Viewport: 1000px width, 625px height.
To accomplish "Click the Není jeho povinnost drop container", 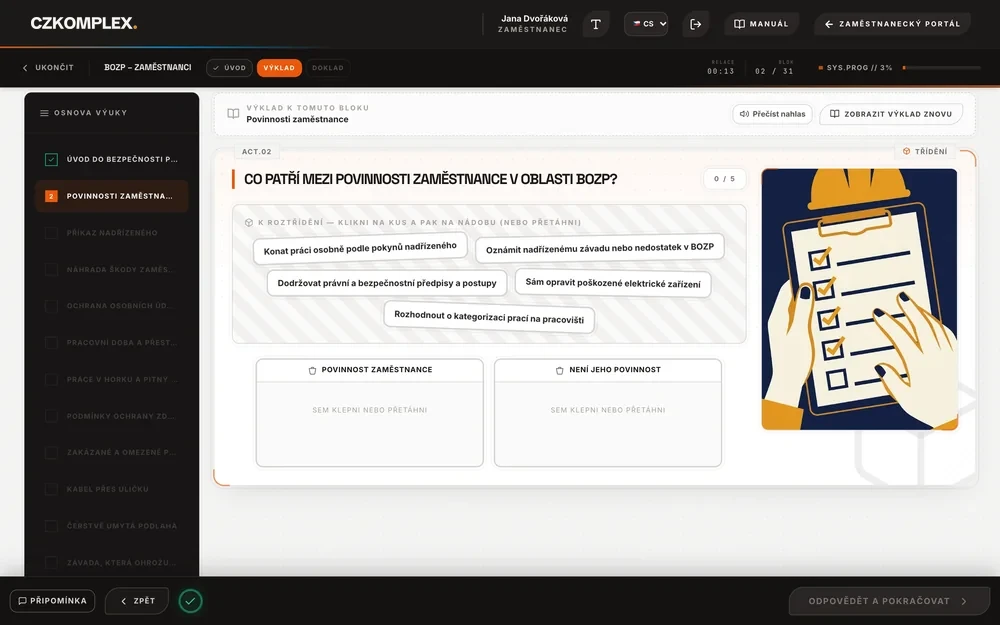I will tap(608, 413).
